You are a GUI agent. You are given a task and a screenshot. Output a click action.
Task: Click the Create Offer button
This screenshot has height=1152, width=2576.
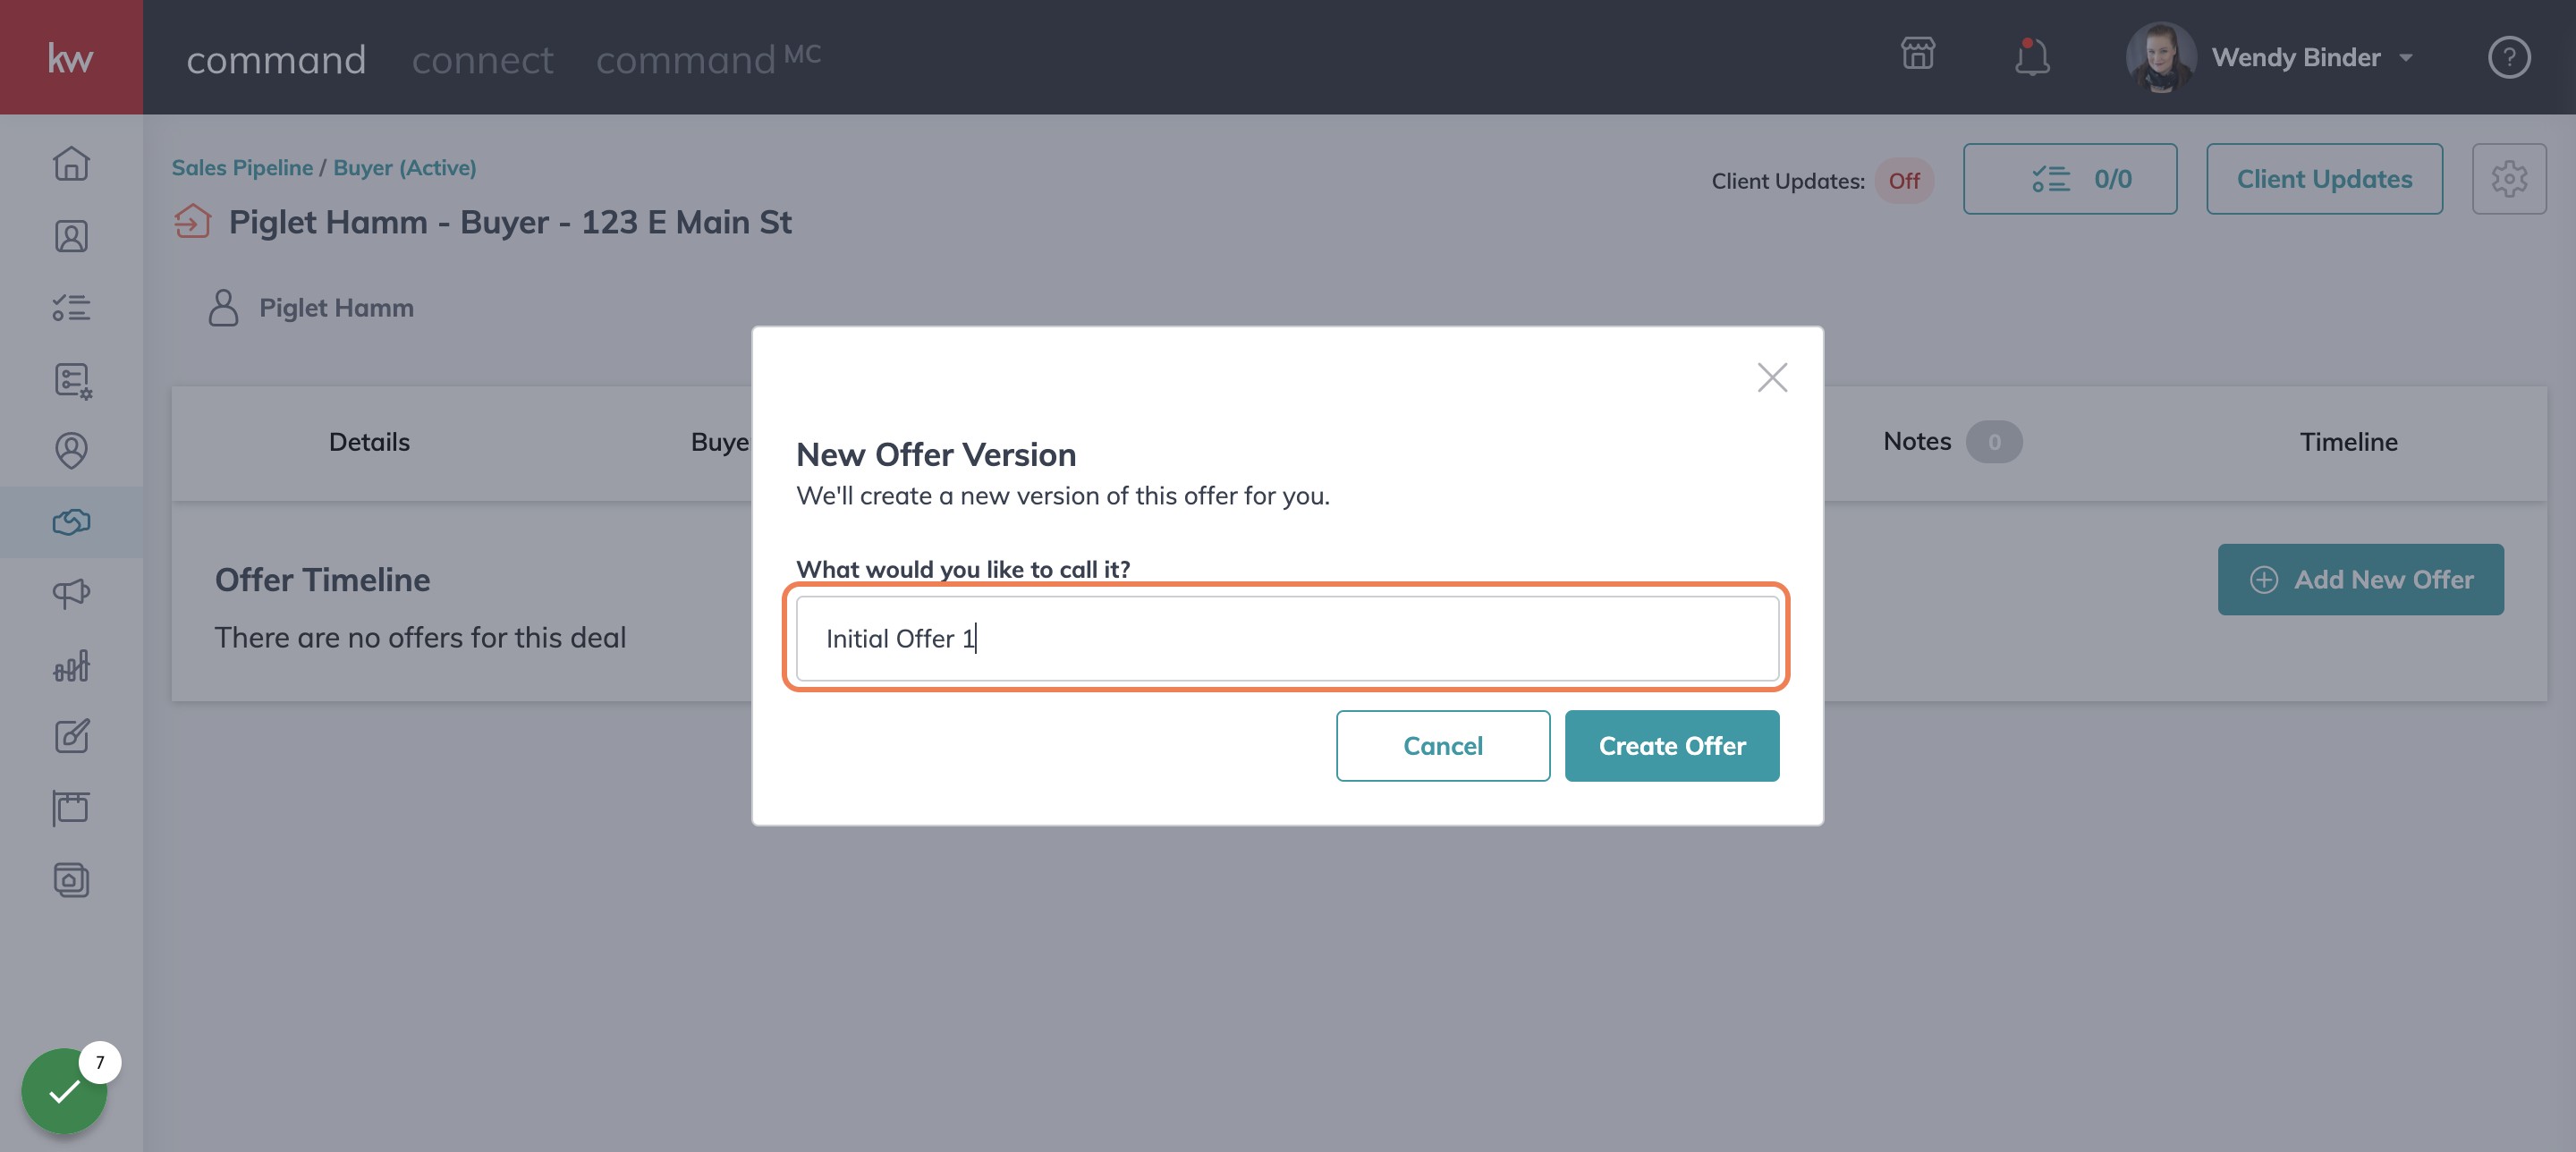pyautogui.click(x=1671, y=746)
